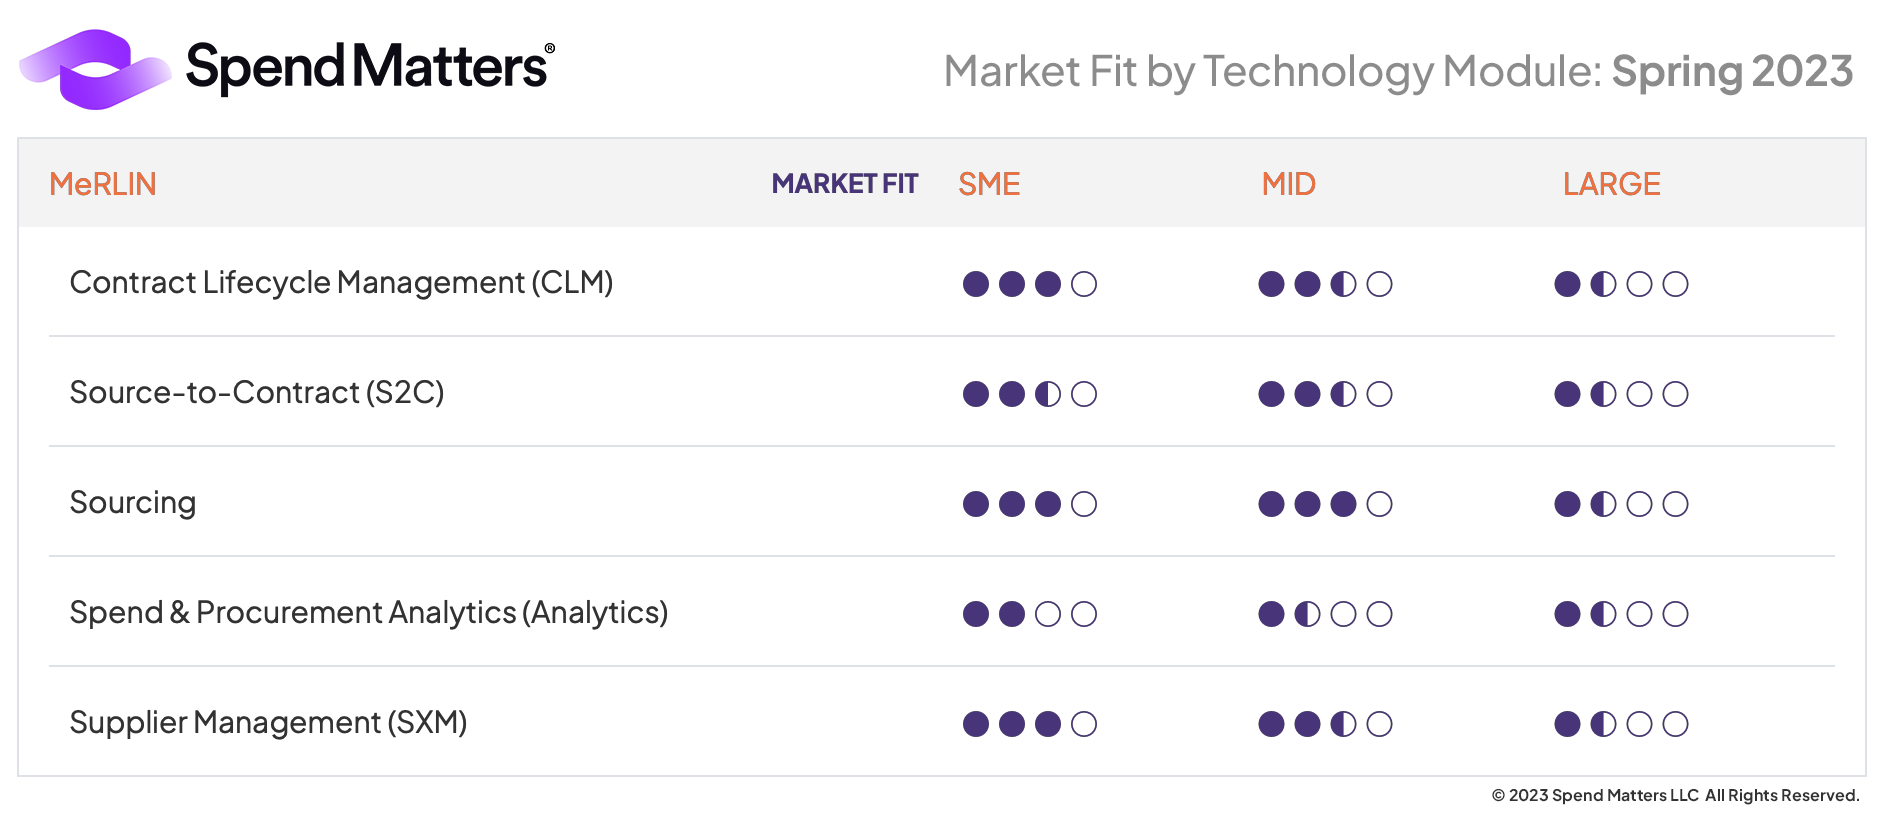The height and width of the screenshot is (819, 1880).
Task: Click the MID rating dots for Sourcing
Action: tap(1325, 504)
